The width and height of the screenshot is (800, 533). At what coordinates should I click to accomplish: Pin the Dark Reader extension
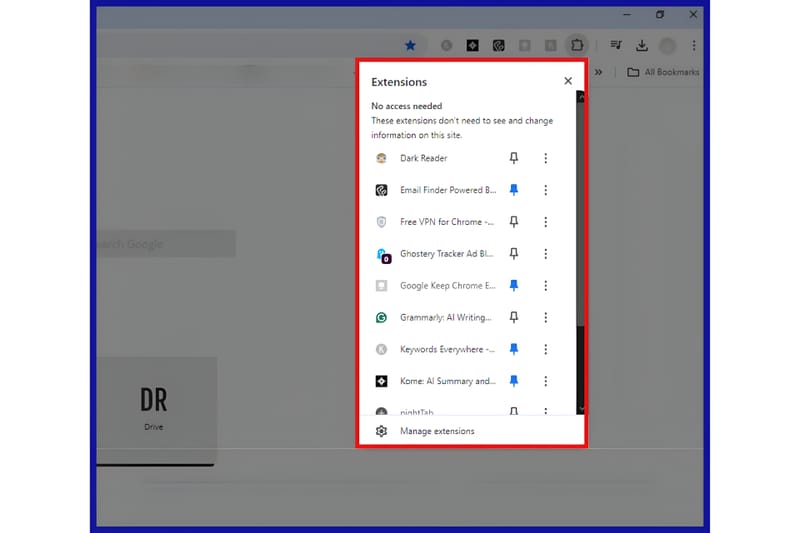point(514,158)
